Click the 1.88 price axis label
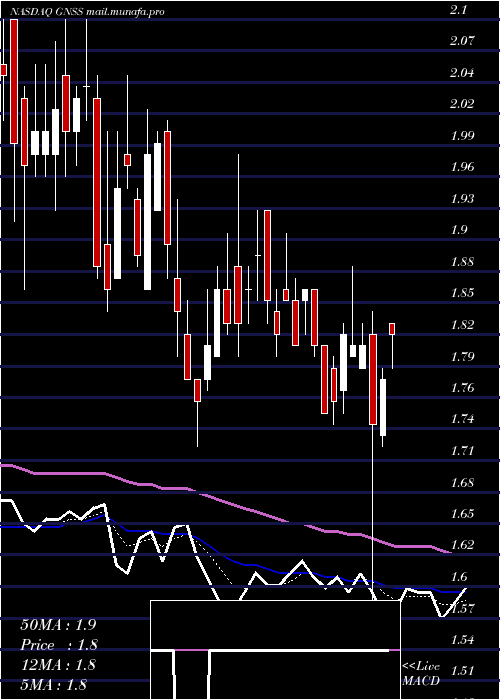Viewport: 500px width, 700px height. coord(462,262)
